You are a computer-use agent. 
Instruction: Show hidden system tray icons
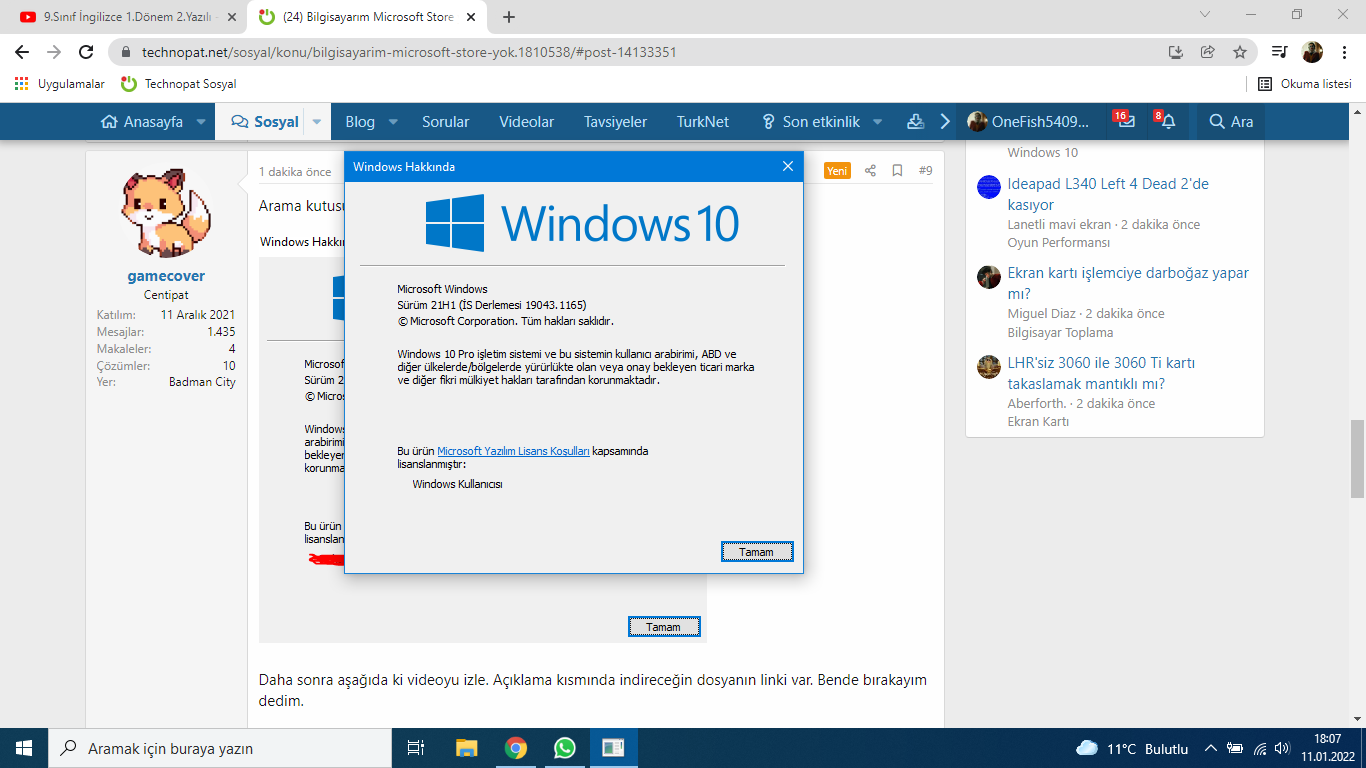click(1210, 749)
